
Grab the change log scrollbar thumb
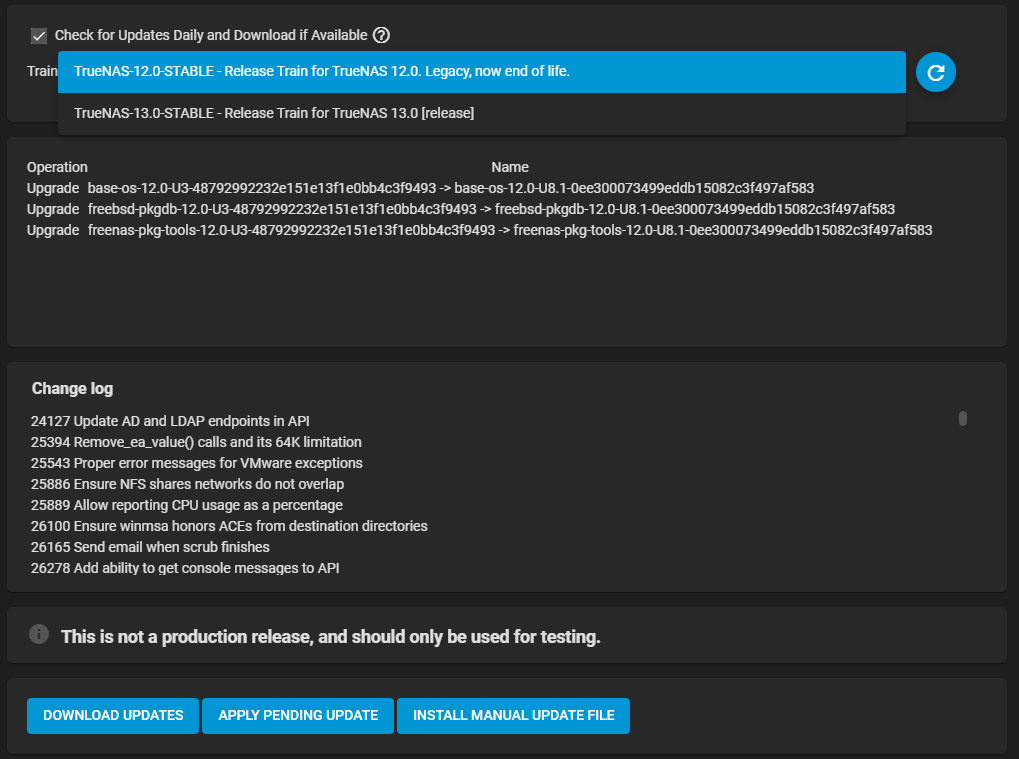click(x=962, y=418)
